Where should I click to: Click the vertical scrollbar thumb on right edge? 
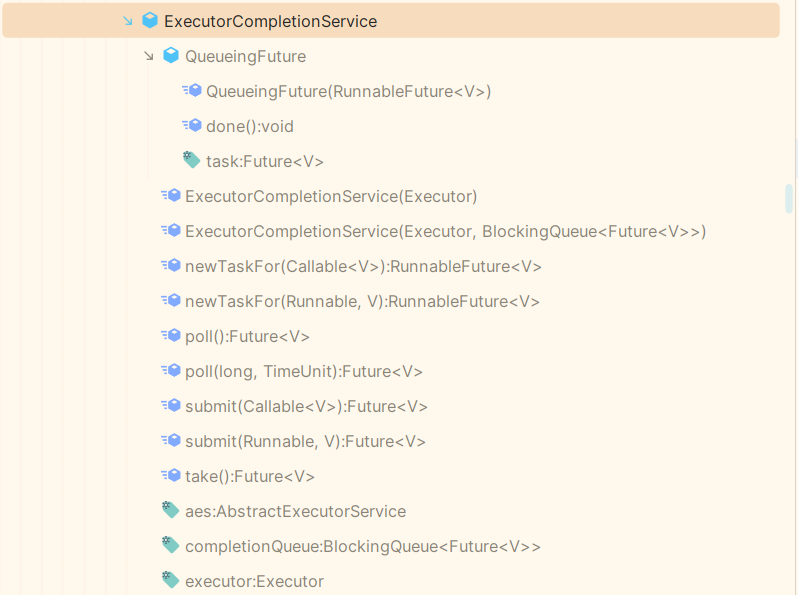(x=789, y=198)
